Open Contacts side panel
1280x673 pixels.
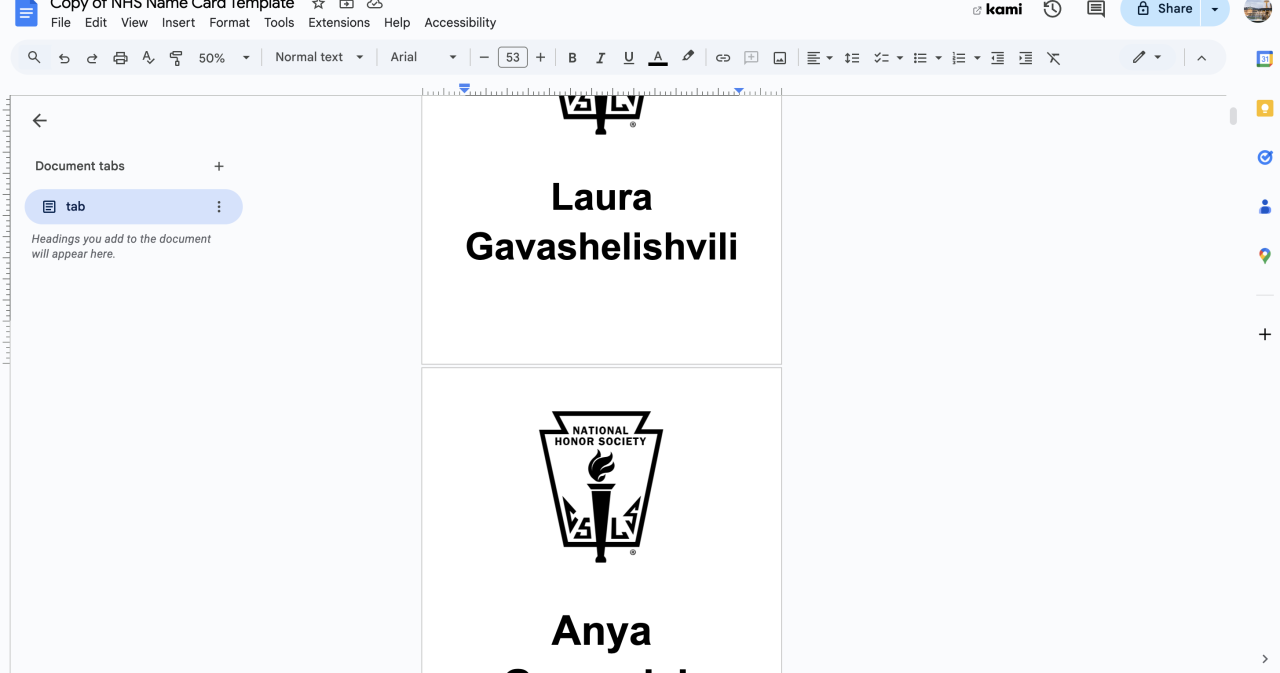[x=1265, y=207]
